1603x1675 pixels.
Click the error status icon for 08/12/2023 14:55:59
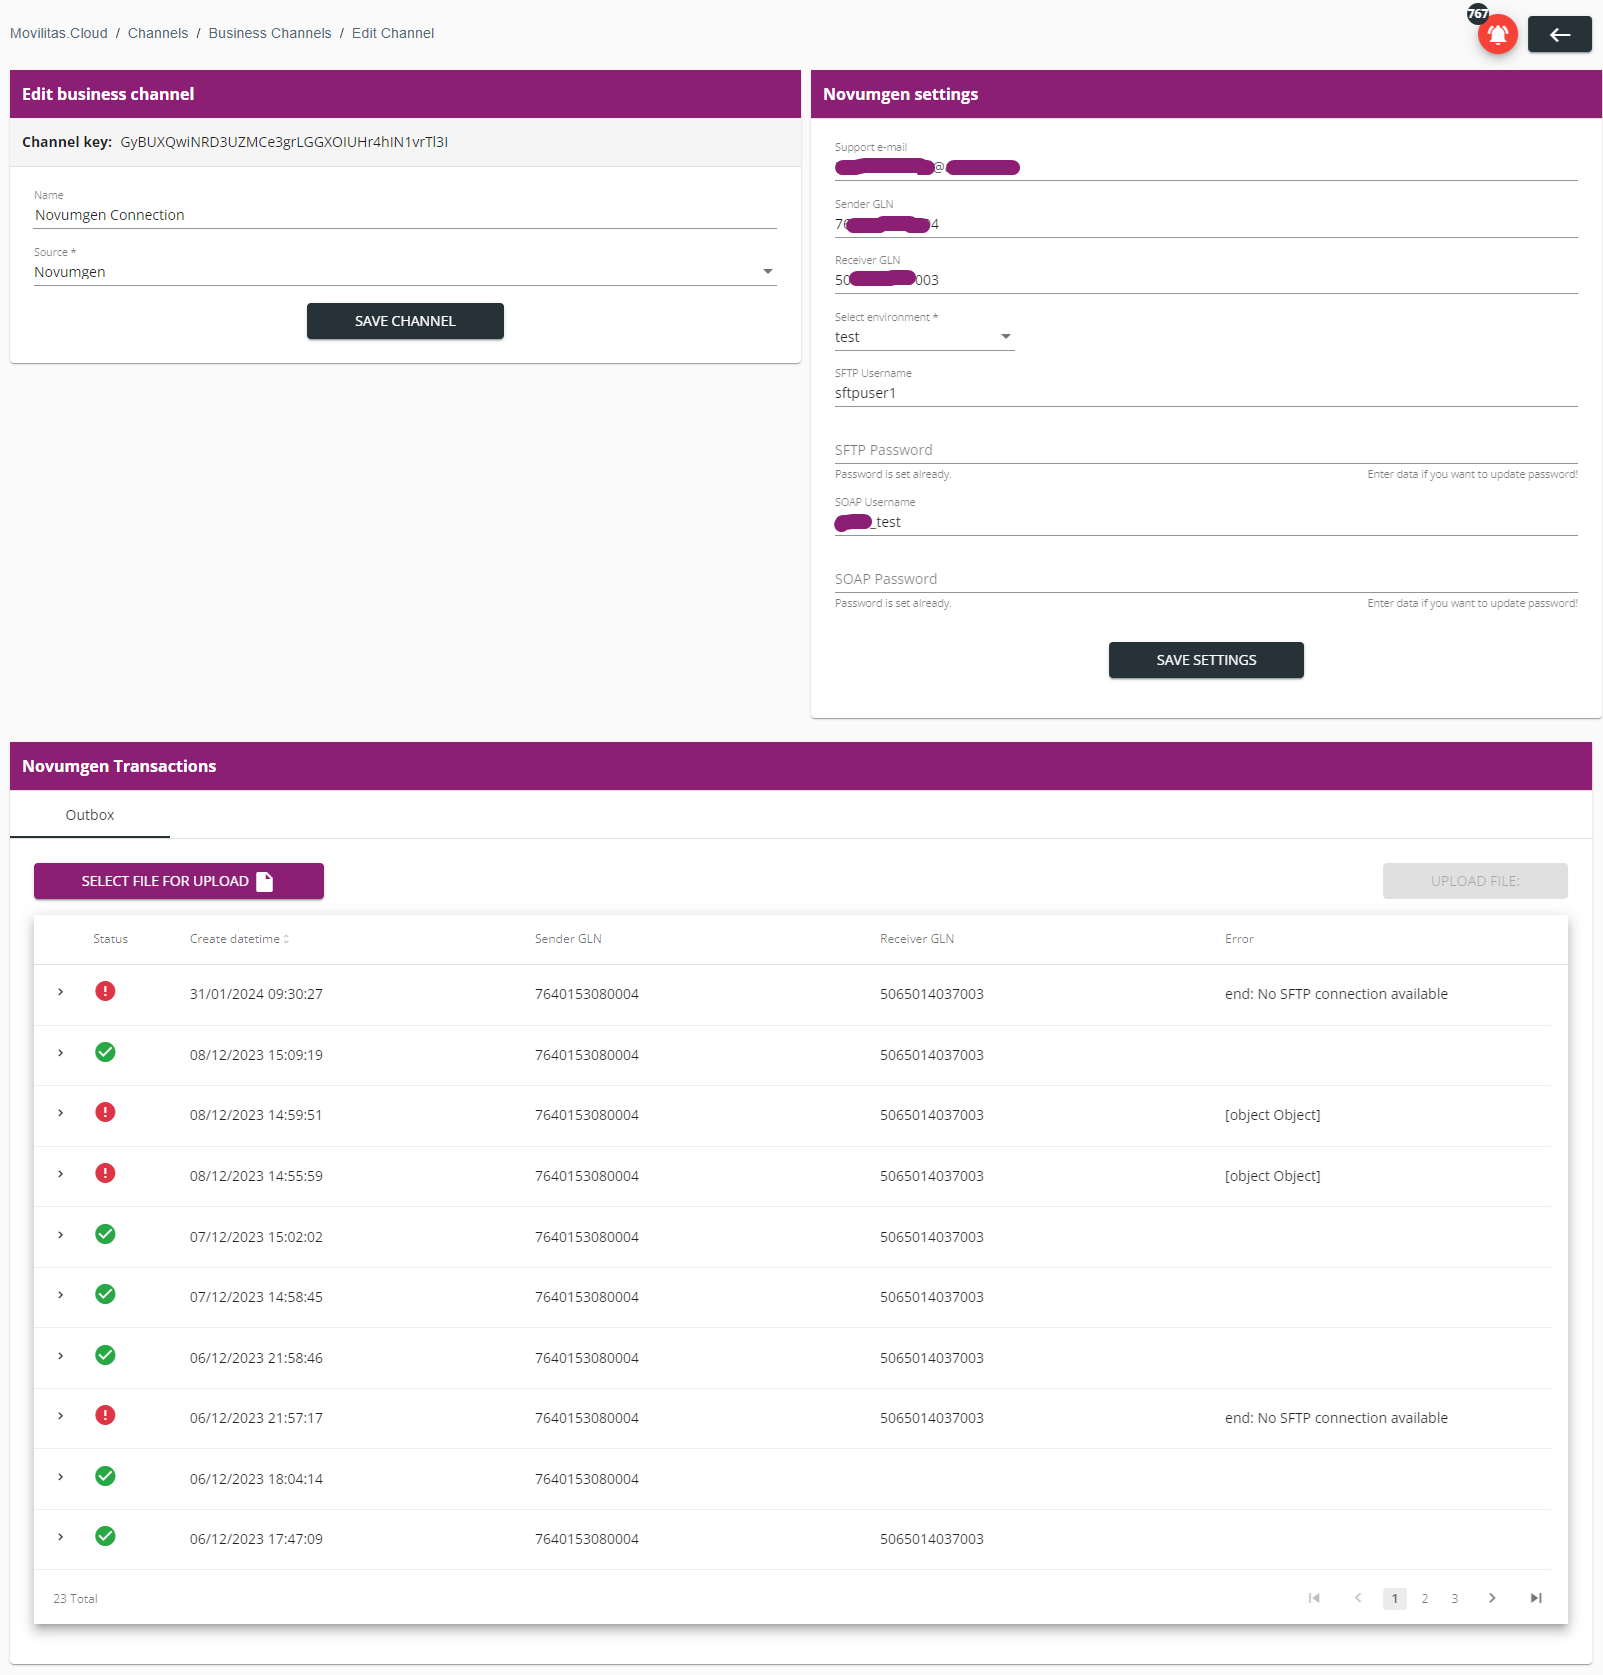point(105,1173)
